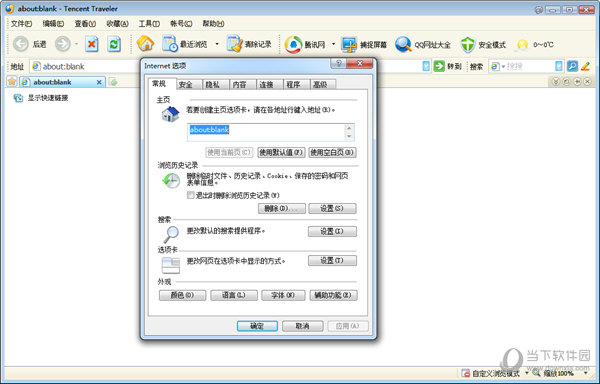Open the Favorites (收藏) menu
This screenshot has width=600, height=384.
[117, 24]
